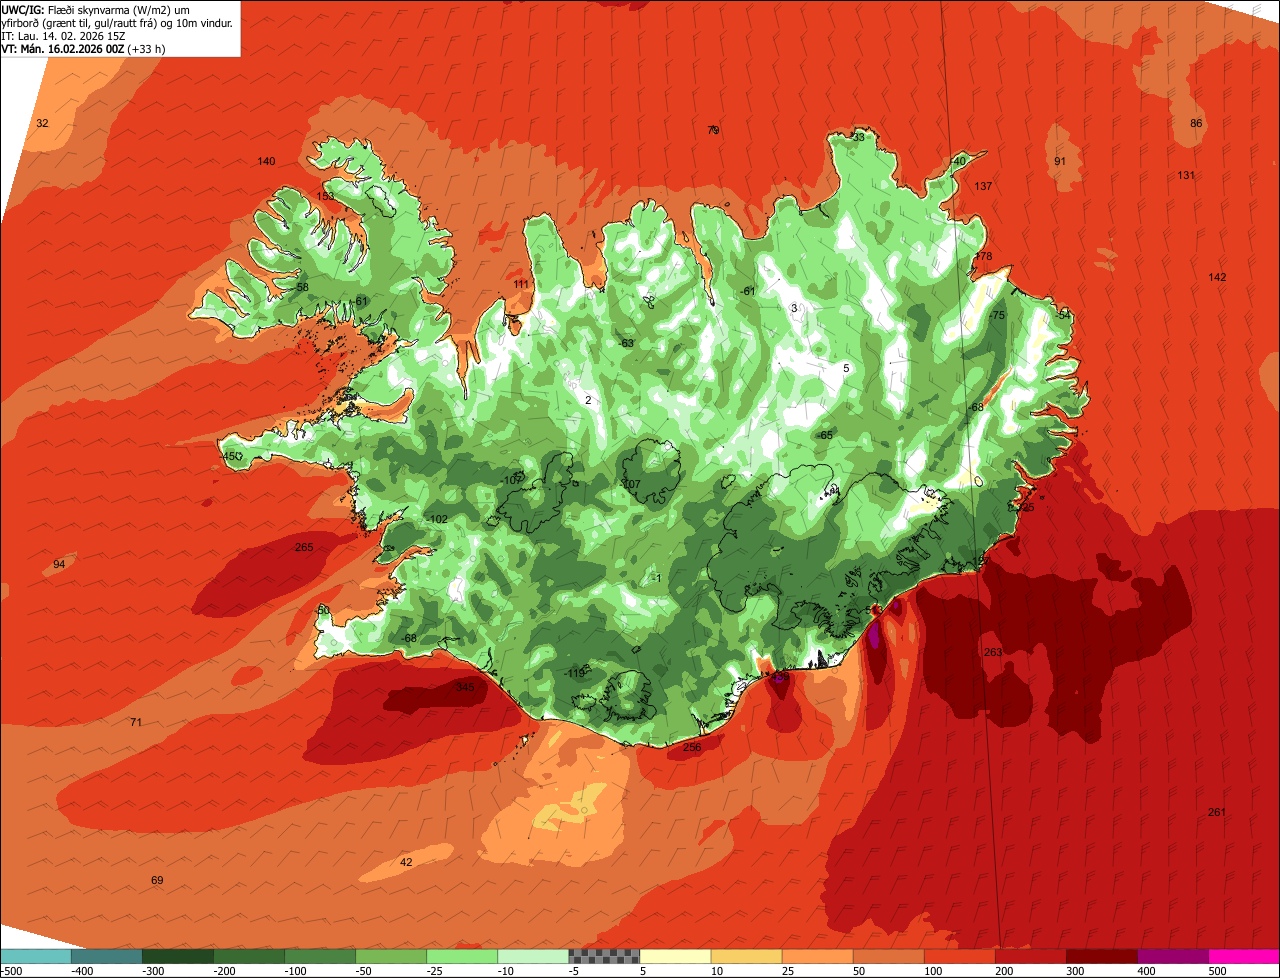Click the lightest teal swatch right of -500
1280x978 pixels.
click(x=36, y=956)
